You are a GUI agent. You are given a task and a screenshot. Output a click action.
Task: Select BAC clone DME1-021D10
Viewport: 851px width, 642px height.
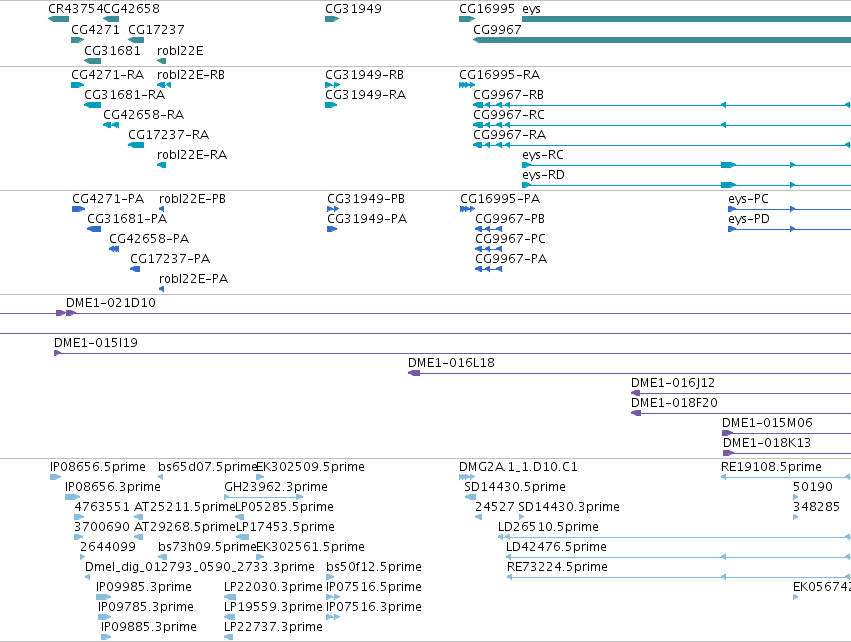coord(111,303)
